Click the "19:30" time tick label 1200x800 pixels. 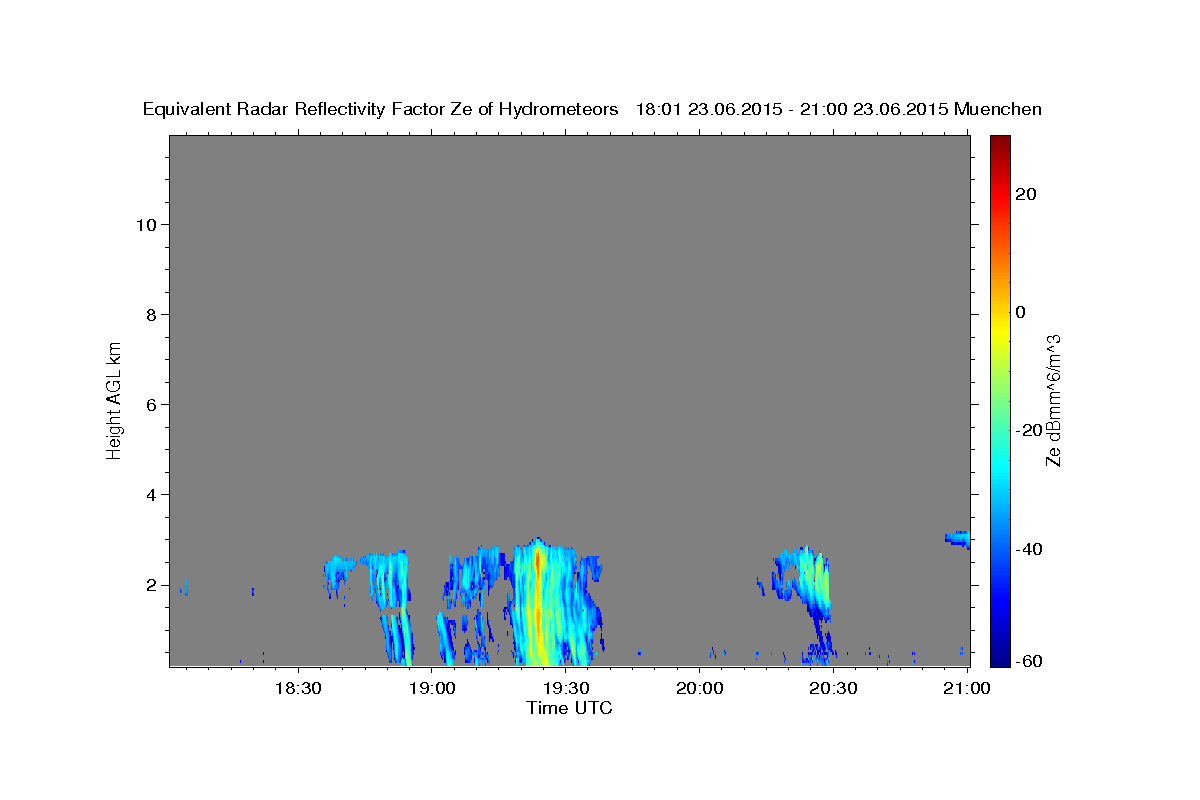(x=566, y=688)
